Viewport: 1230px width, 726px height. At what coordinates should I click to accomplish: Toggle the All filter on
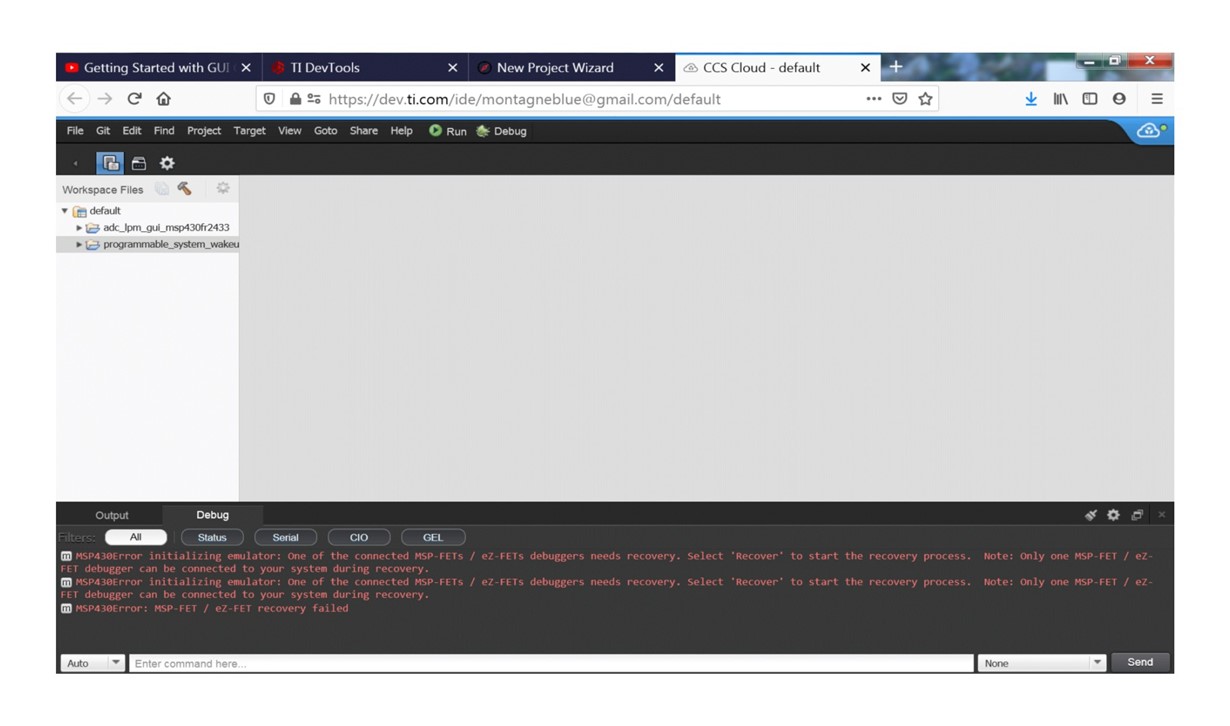coord(136,537)
